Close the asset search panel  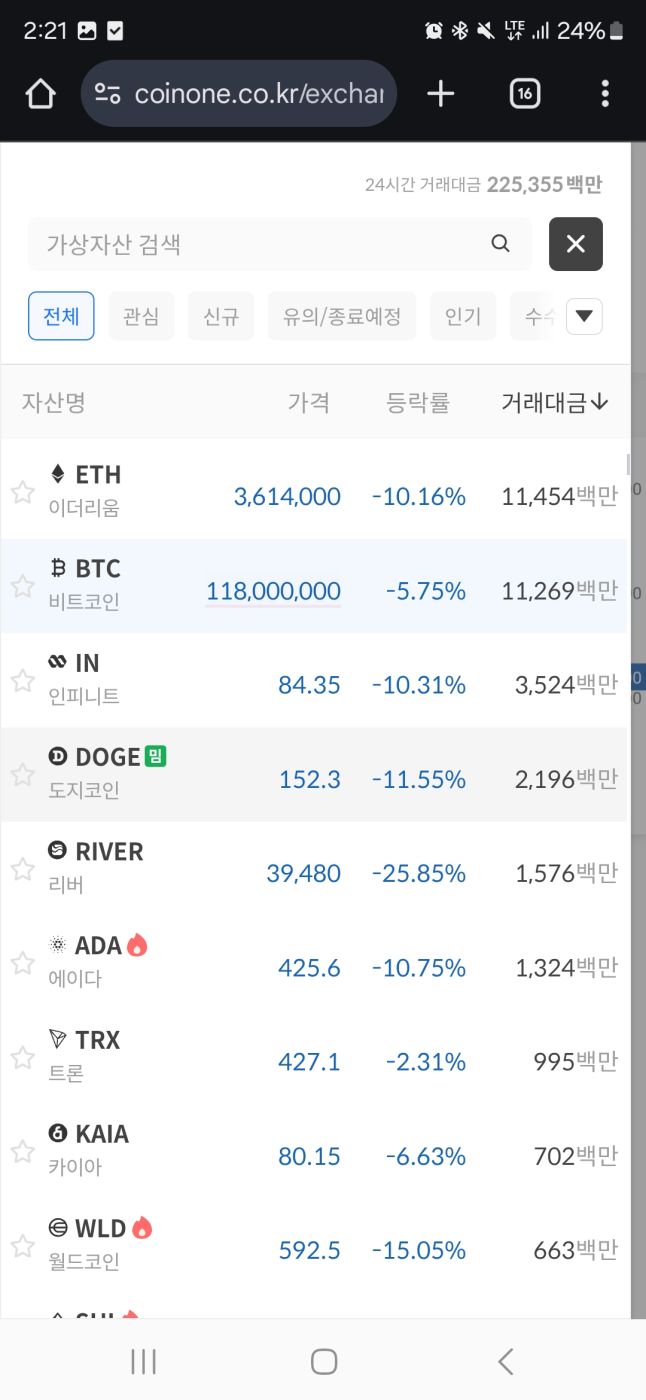point(576,244)
